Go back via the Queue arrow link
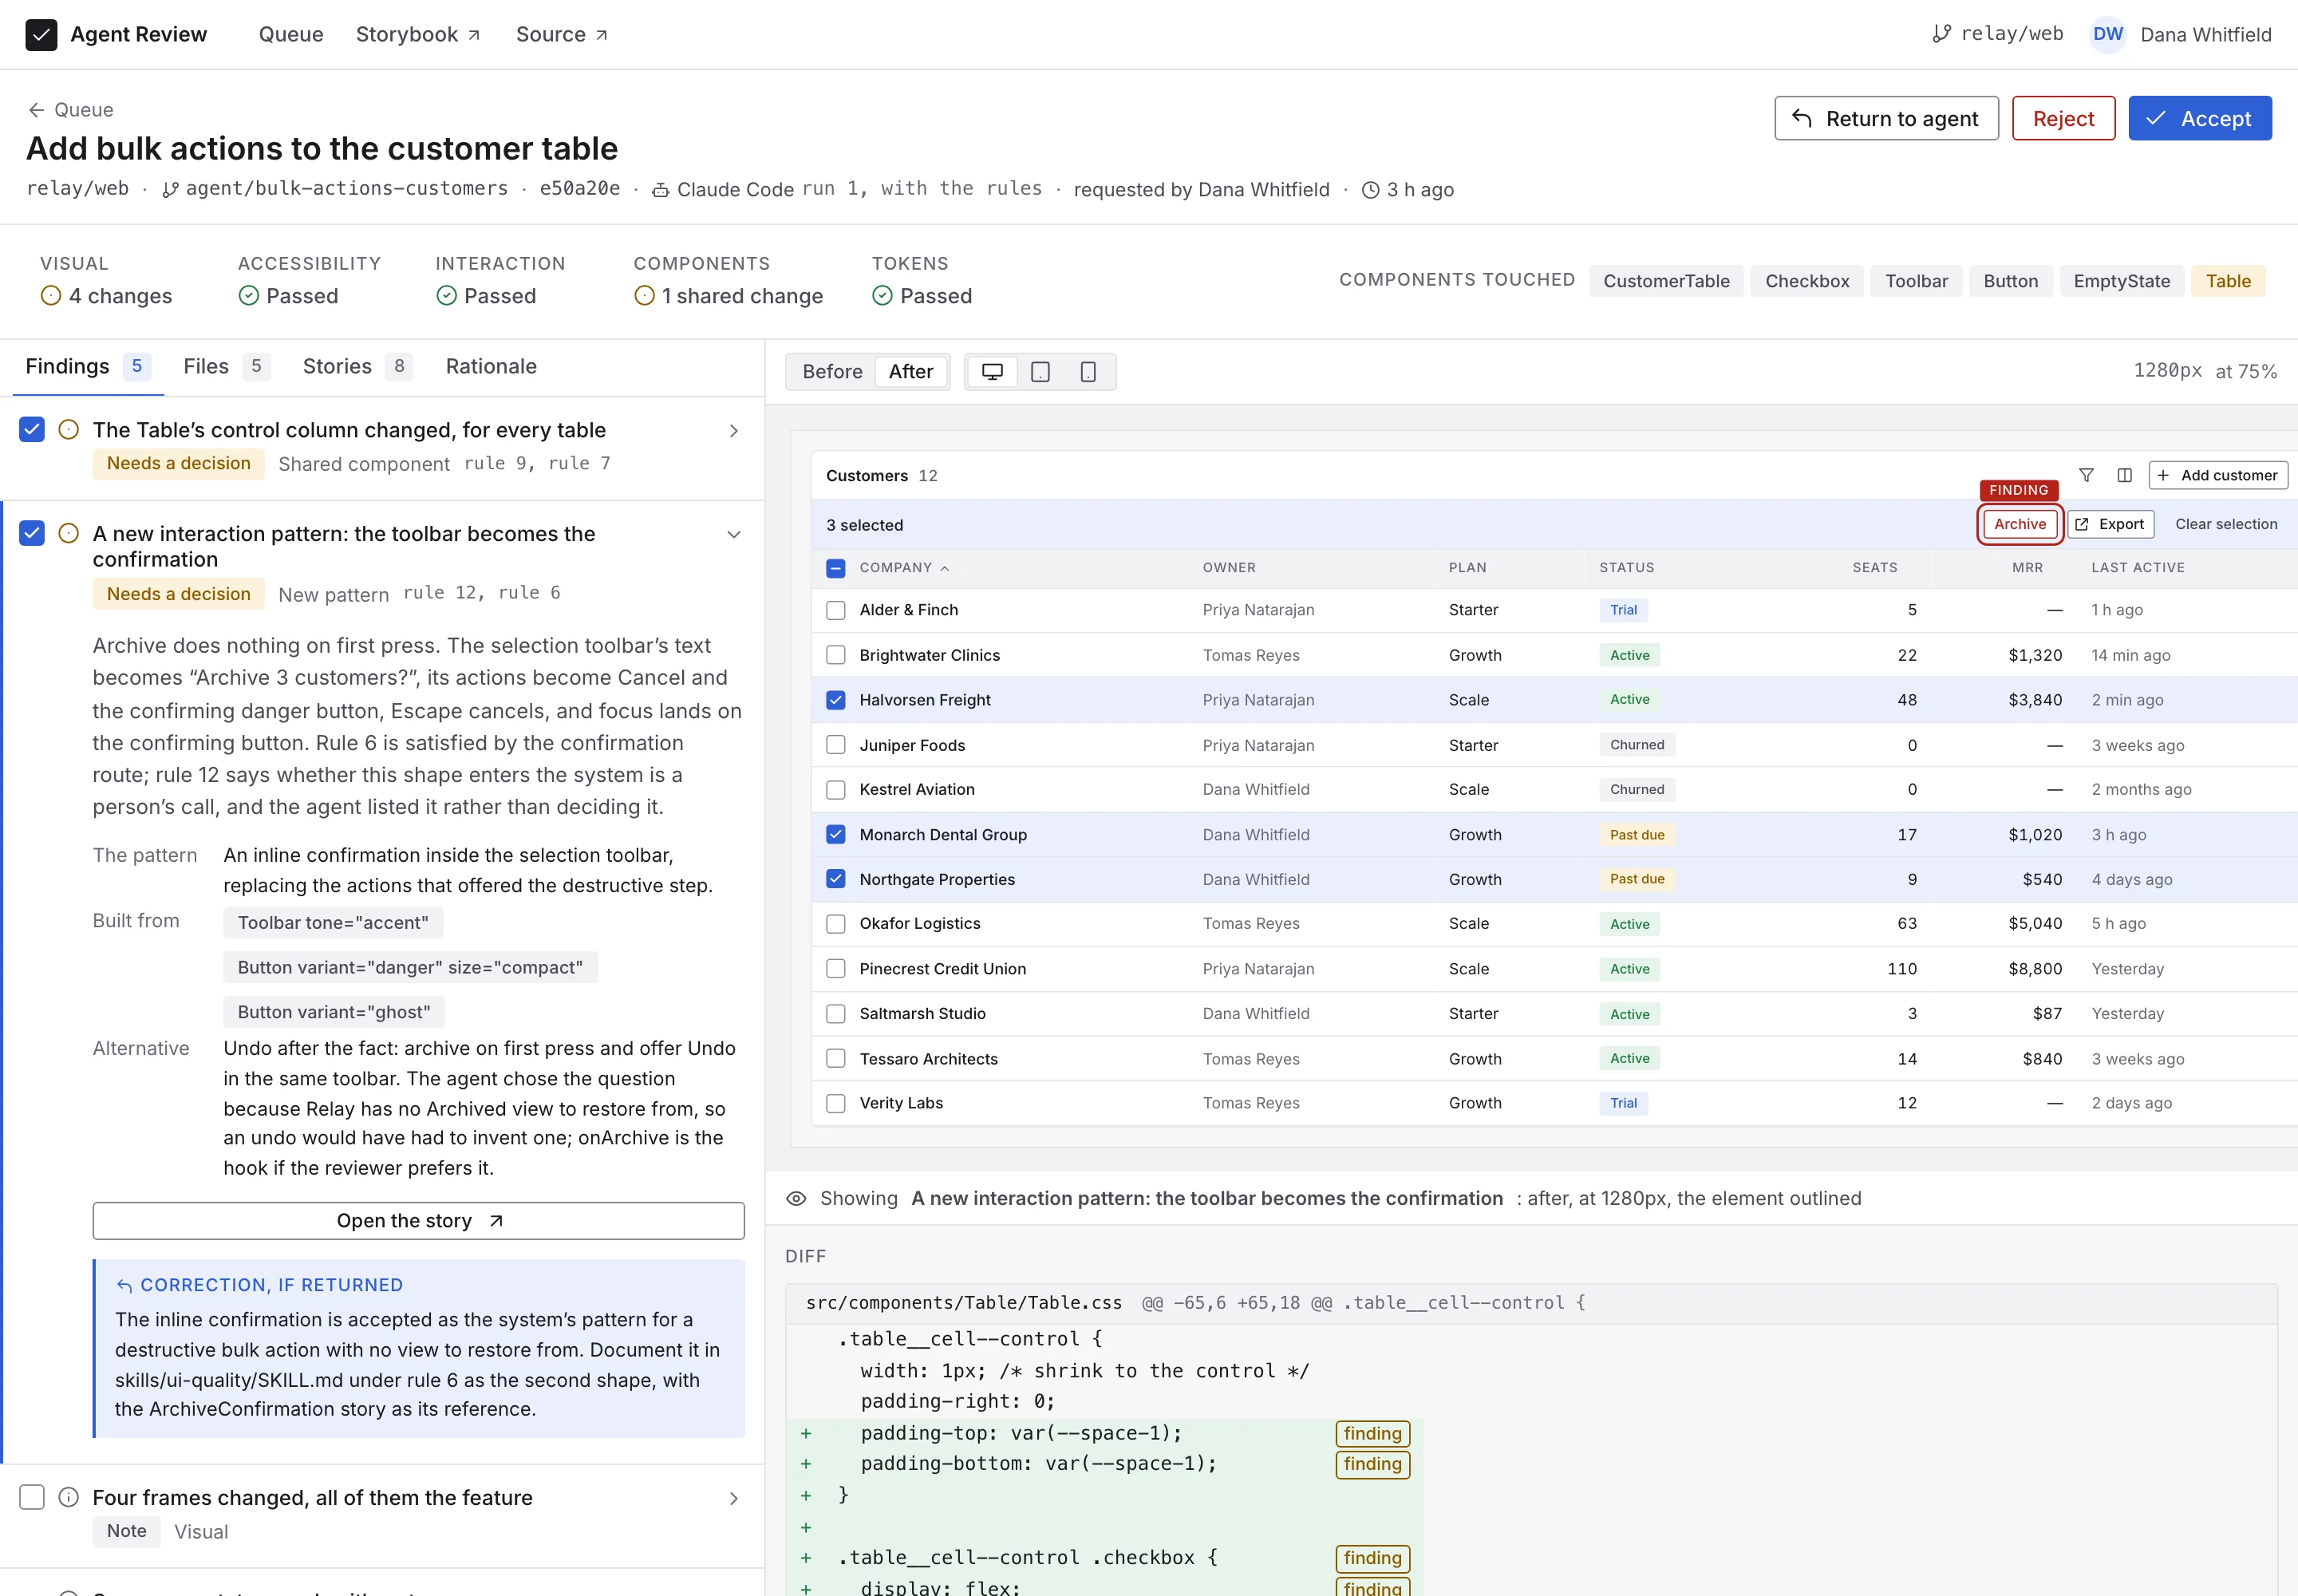2298x1596 pixels. (70, 110)
